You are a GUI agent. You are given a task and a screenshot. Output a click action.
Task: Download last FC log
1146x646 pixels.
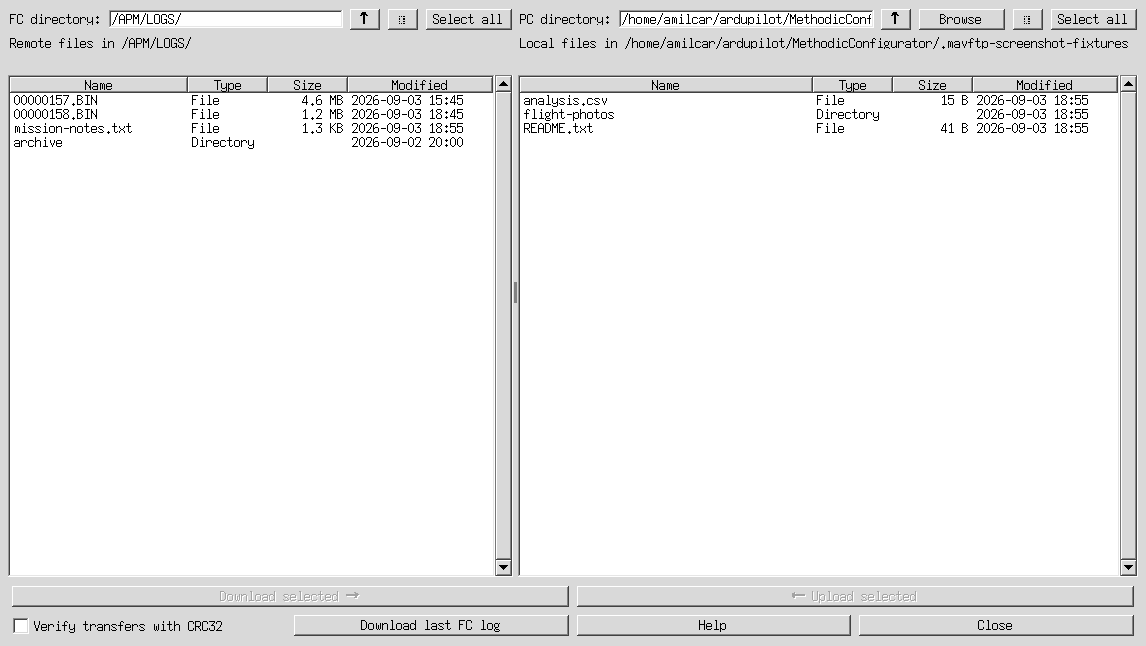[x=430, y=626]
